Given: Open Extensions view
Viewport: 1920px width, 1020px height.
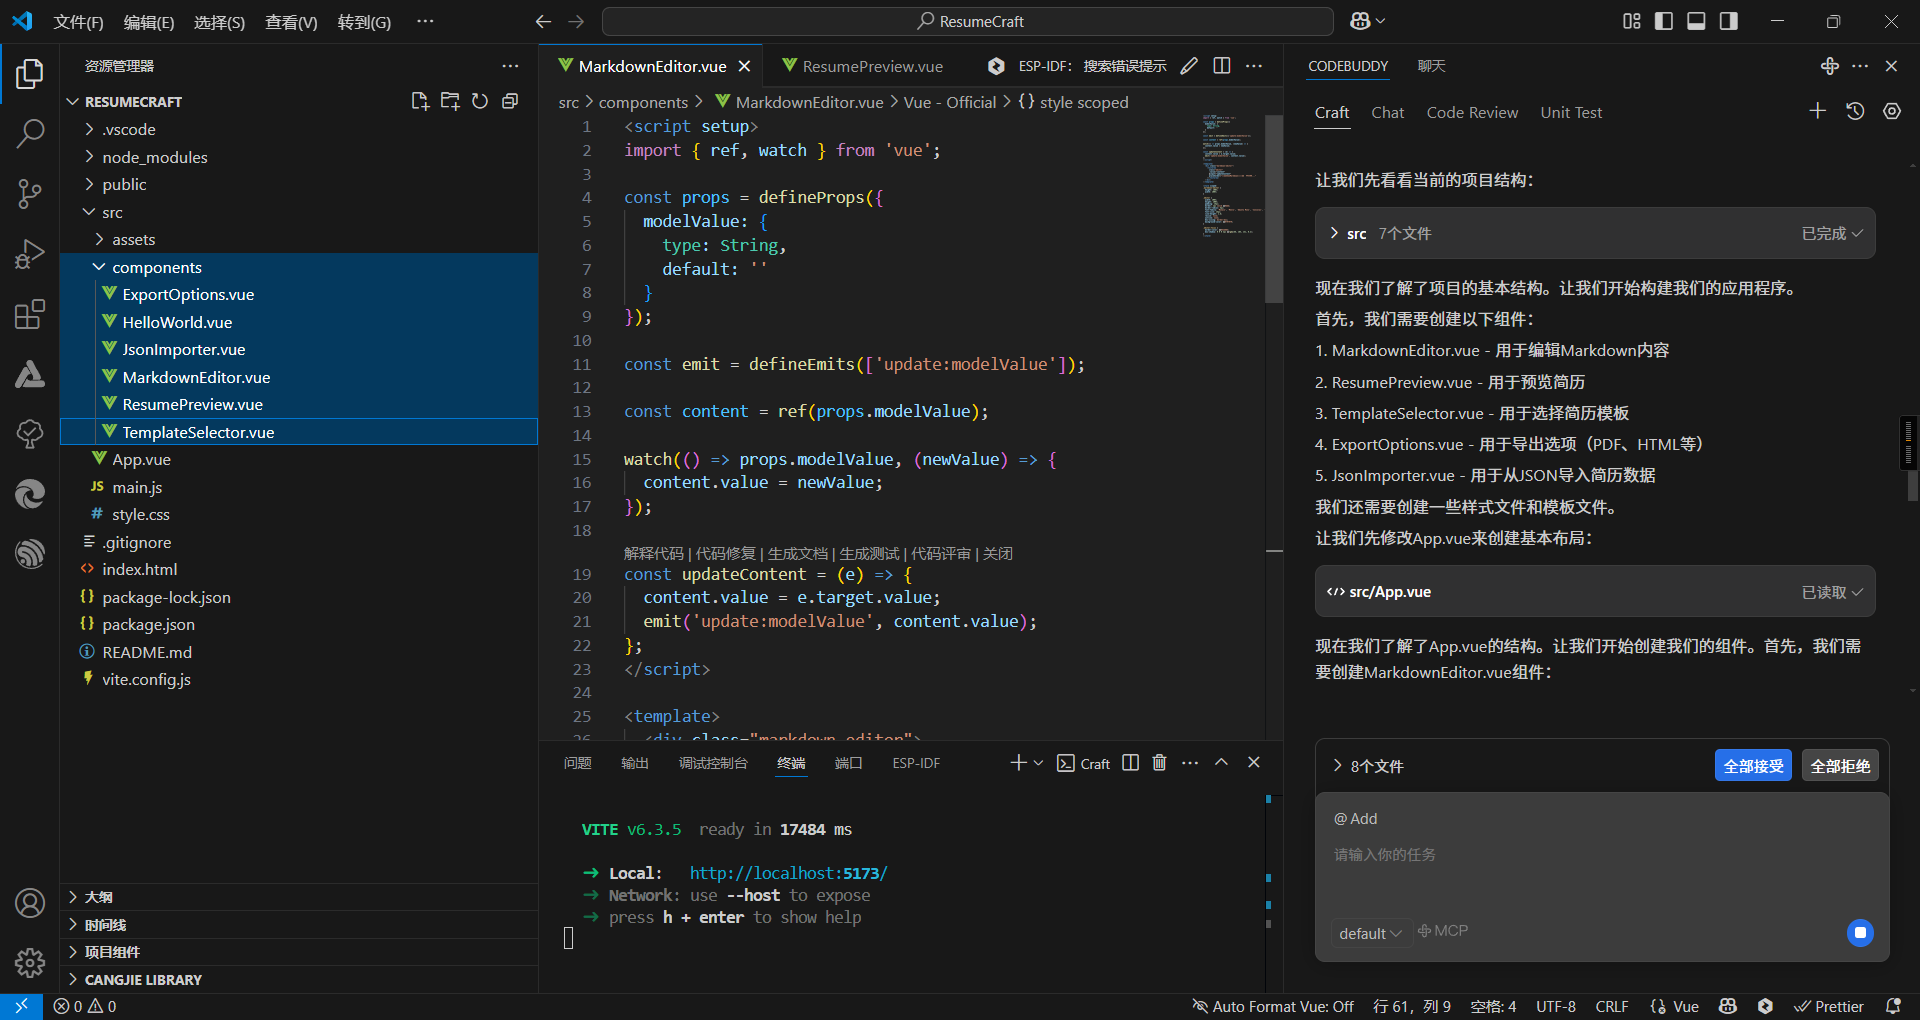Looking at the screenshot, I should pos(30,314).
